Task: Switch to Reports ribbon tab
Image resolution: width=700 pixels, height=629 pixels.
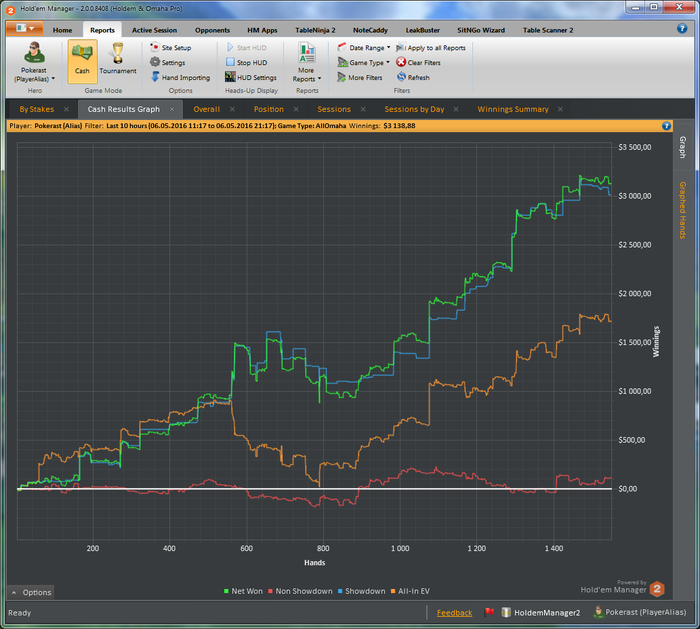Action: pos(102,30)
